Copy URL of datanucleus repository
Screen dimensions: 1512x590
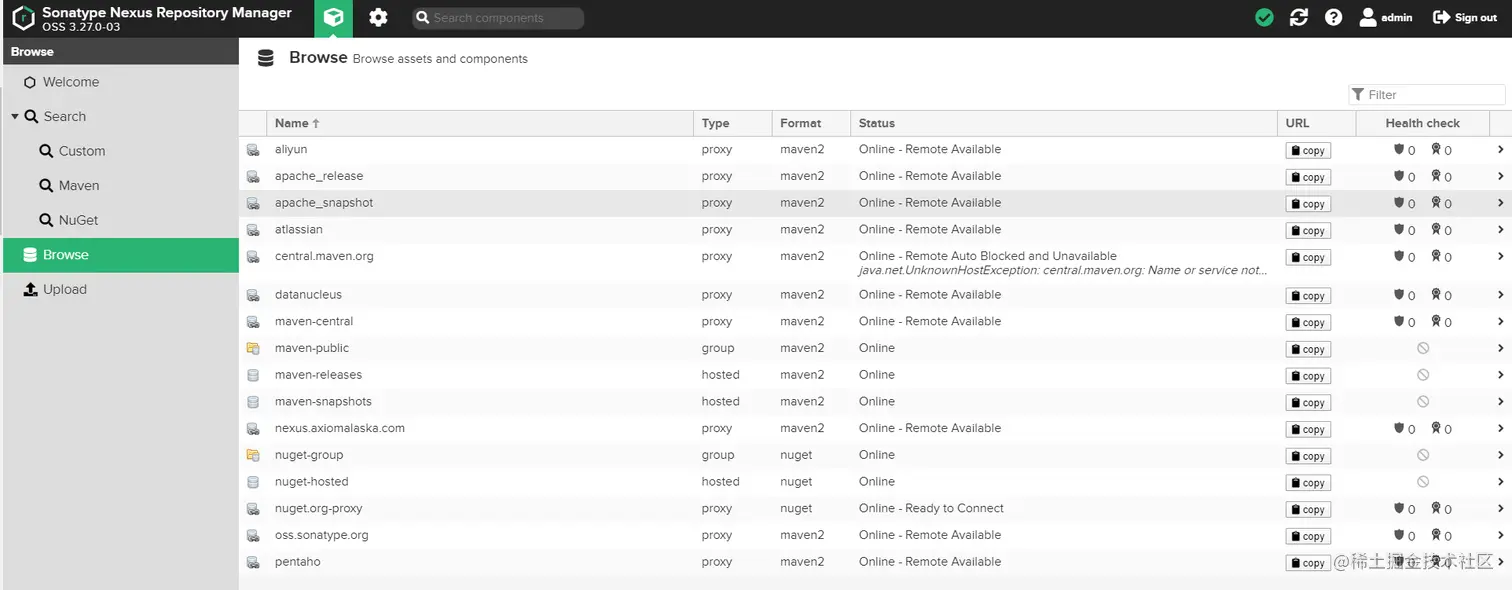1308,296
